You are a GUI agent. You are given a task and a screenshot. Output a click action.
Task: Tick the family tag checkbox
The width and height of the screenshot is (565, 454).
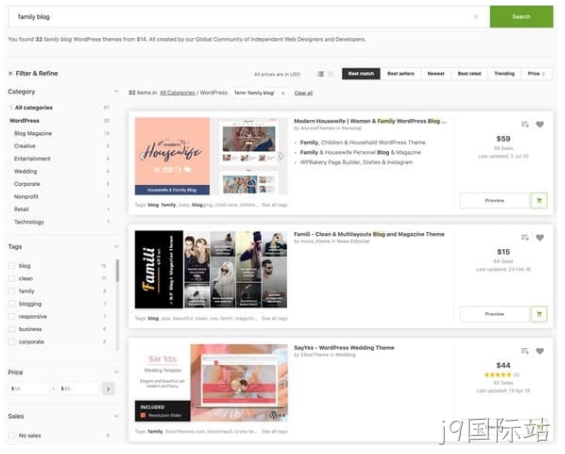click(12, 291)
